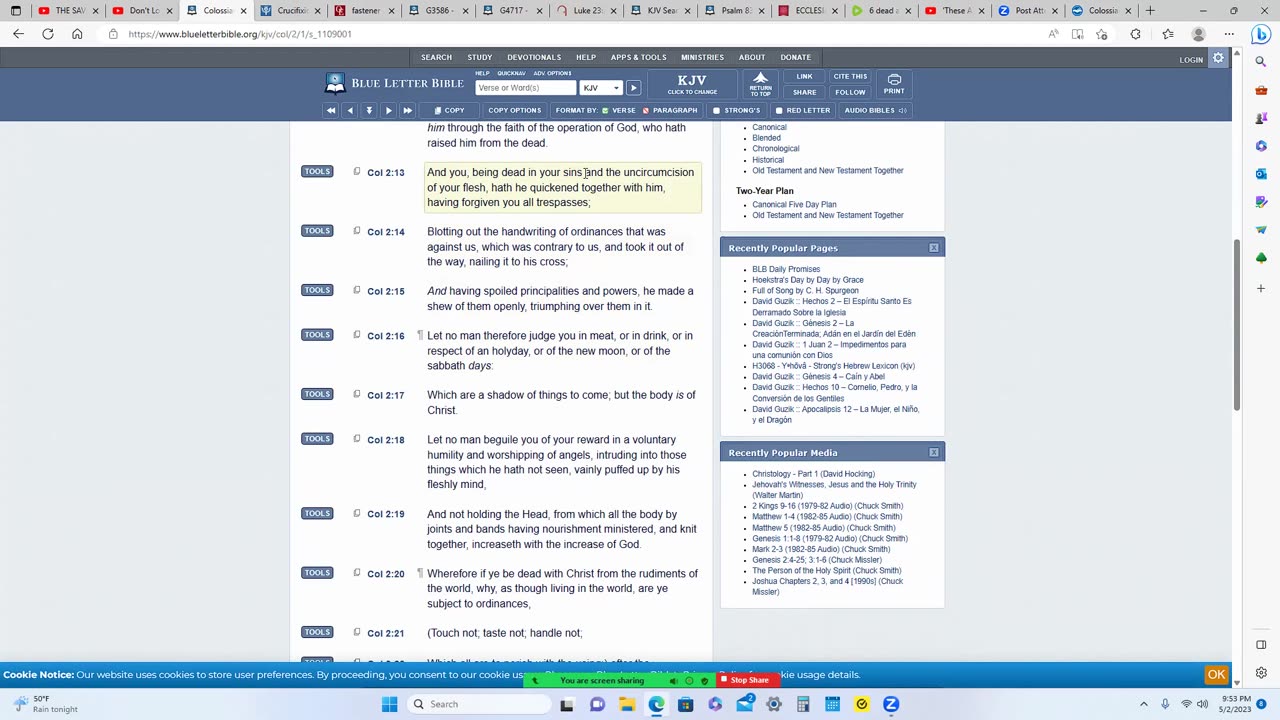Click the browser address bar URL
Image resolution: width=1280 pixels, height=720 pixels.
240,34
